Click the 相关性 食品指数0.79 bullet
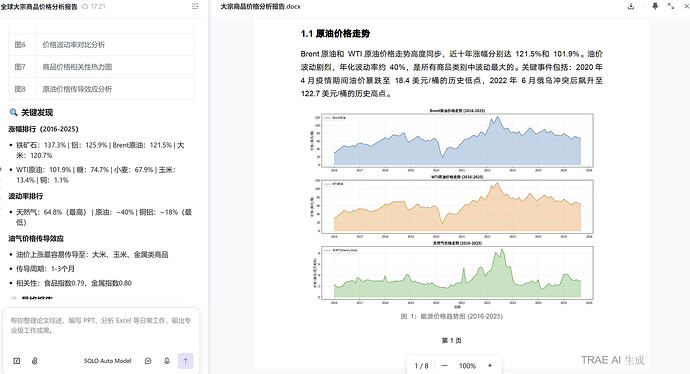This screenshot has height=374, width=690. 73,283
